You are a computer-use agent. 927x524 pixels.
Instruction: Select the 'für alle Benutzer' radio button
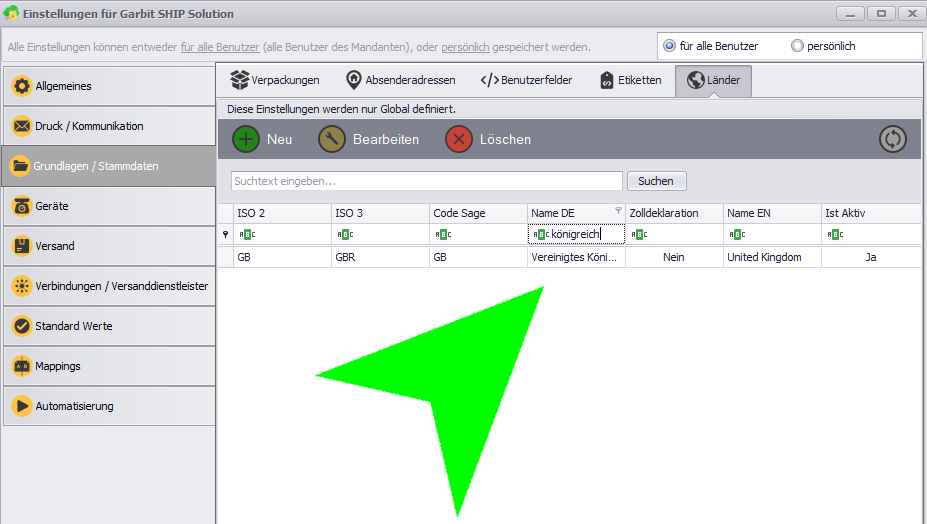pos(669,46)
